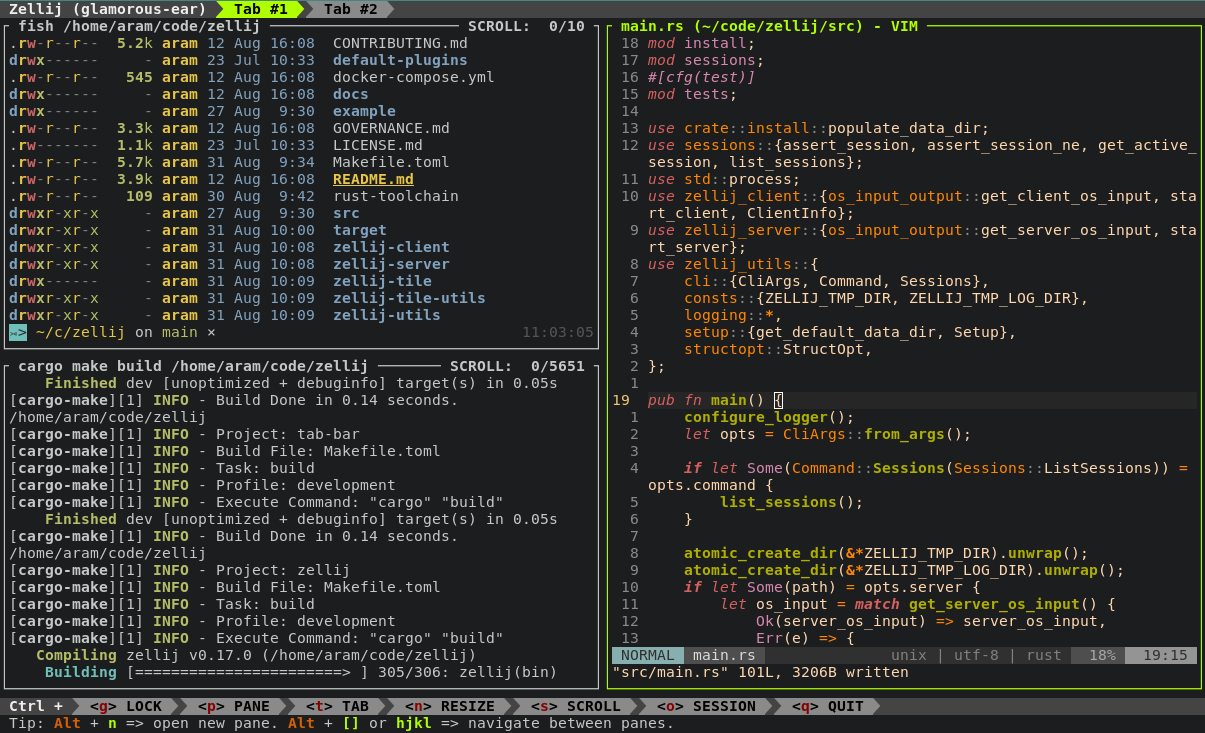The width and height of the screenshot is (1205, 733).
Task: Click the 19:15 cursor position indicator
Action: click(1165, 655)
